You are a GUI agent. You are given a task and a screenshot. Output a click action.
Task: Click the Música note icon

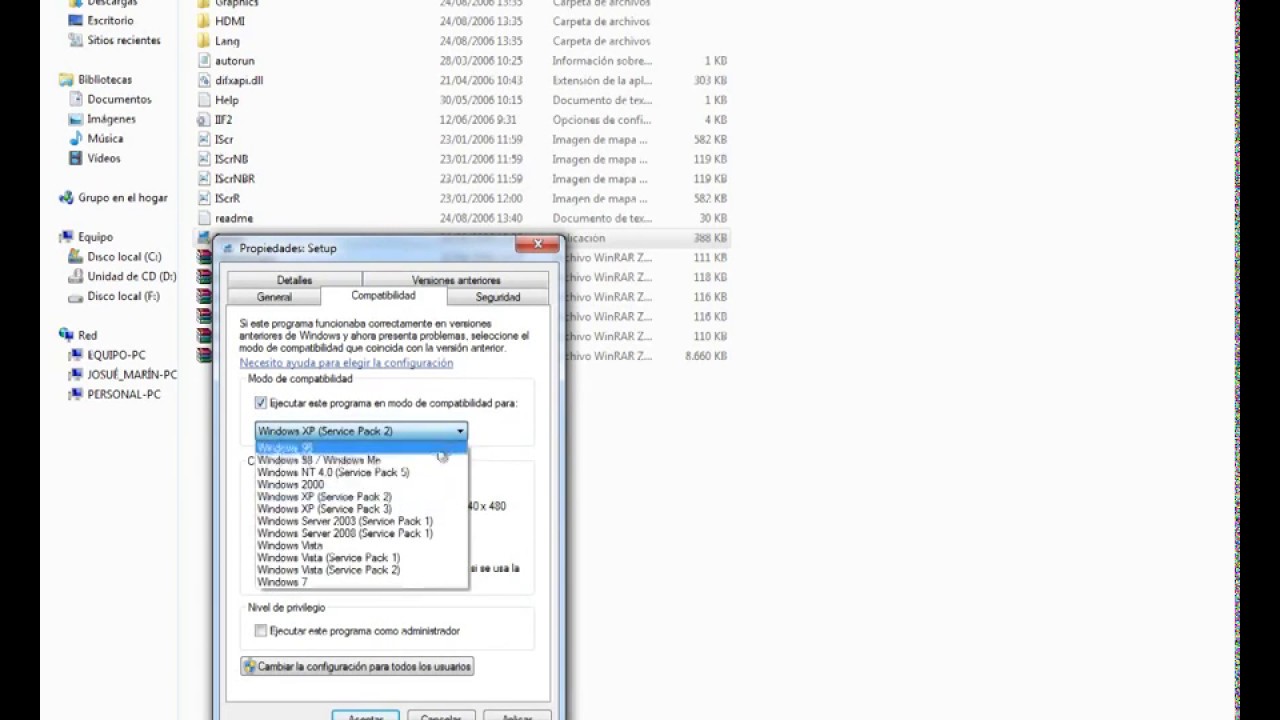(x=76, y=138)
